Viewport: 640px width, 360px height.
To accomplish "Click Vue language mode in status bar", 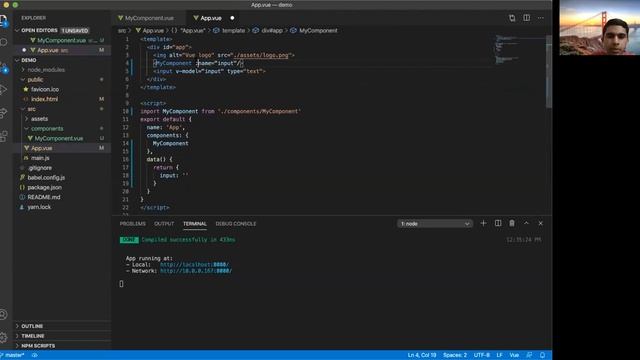I will pos(514,355).
